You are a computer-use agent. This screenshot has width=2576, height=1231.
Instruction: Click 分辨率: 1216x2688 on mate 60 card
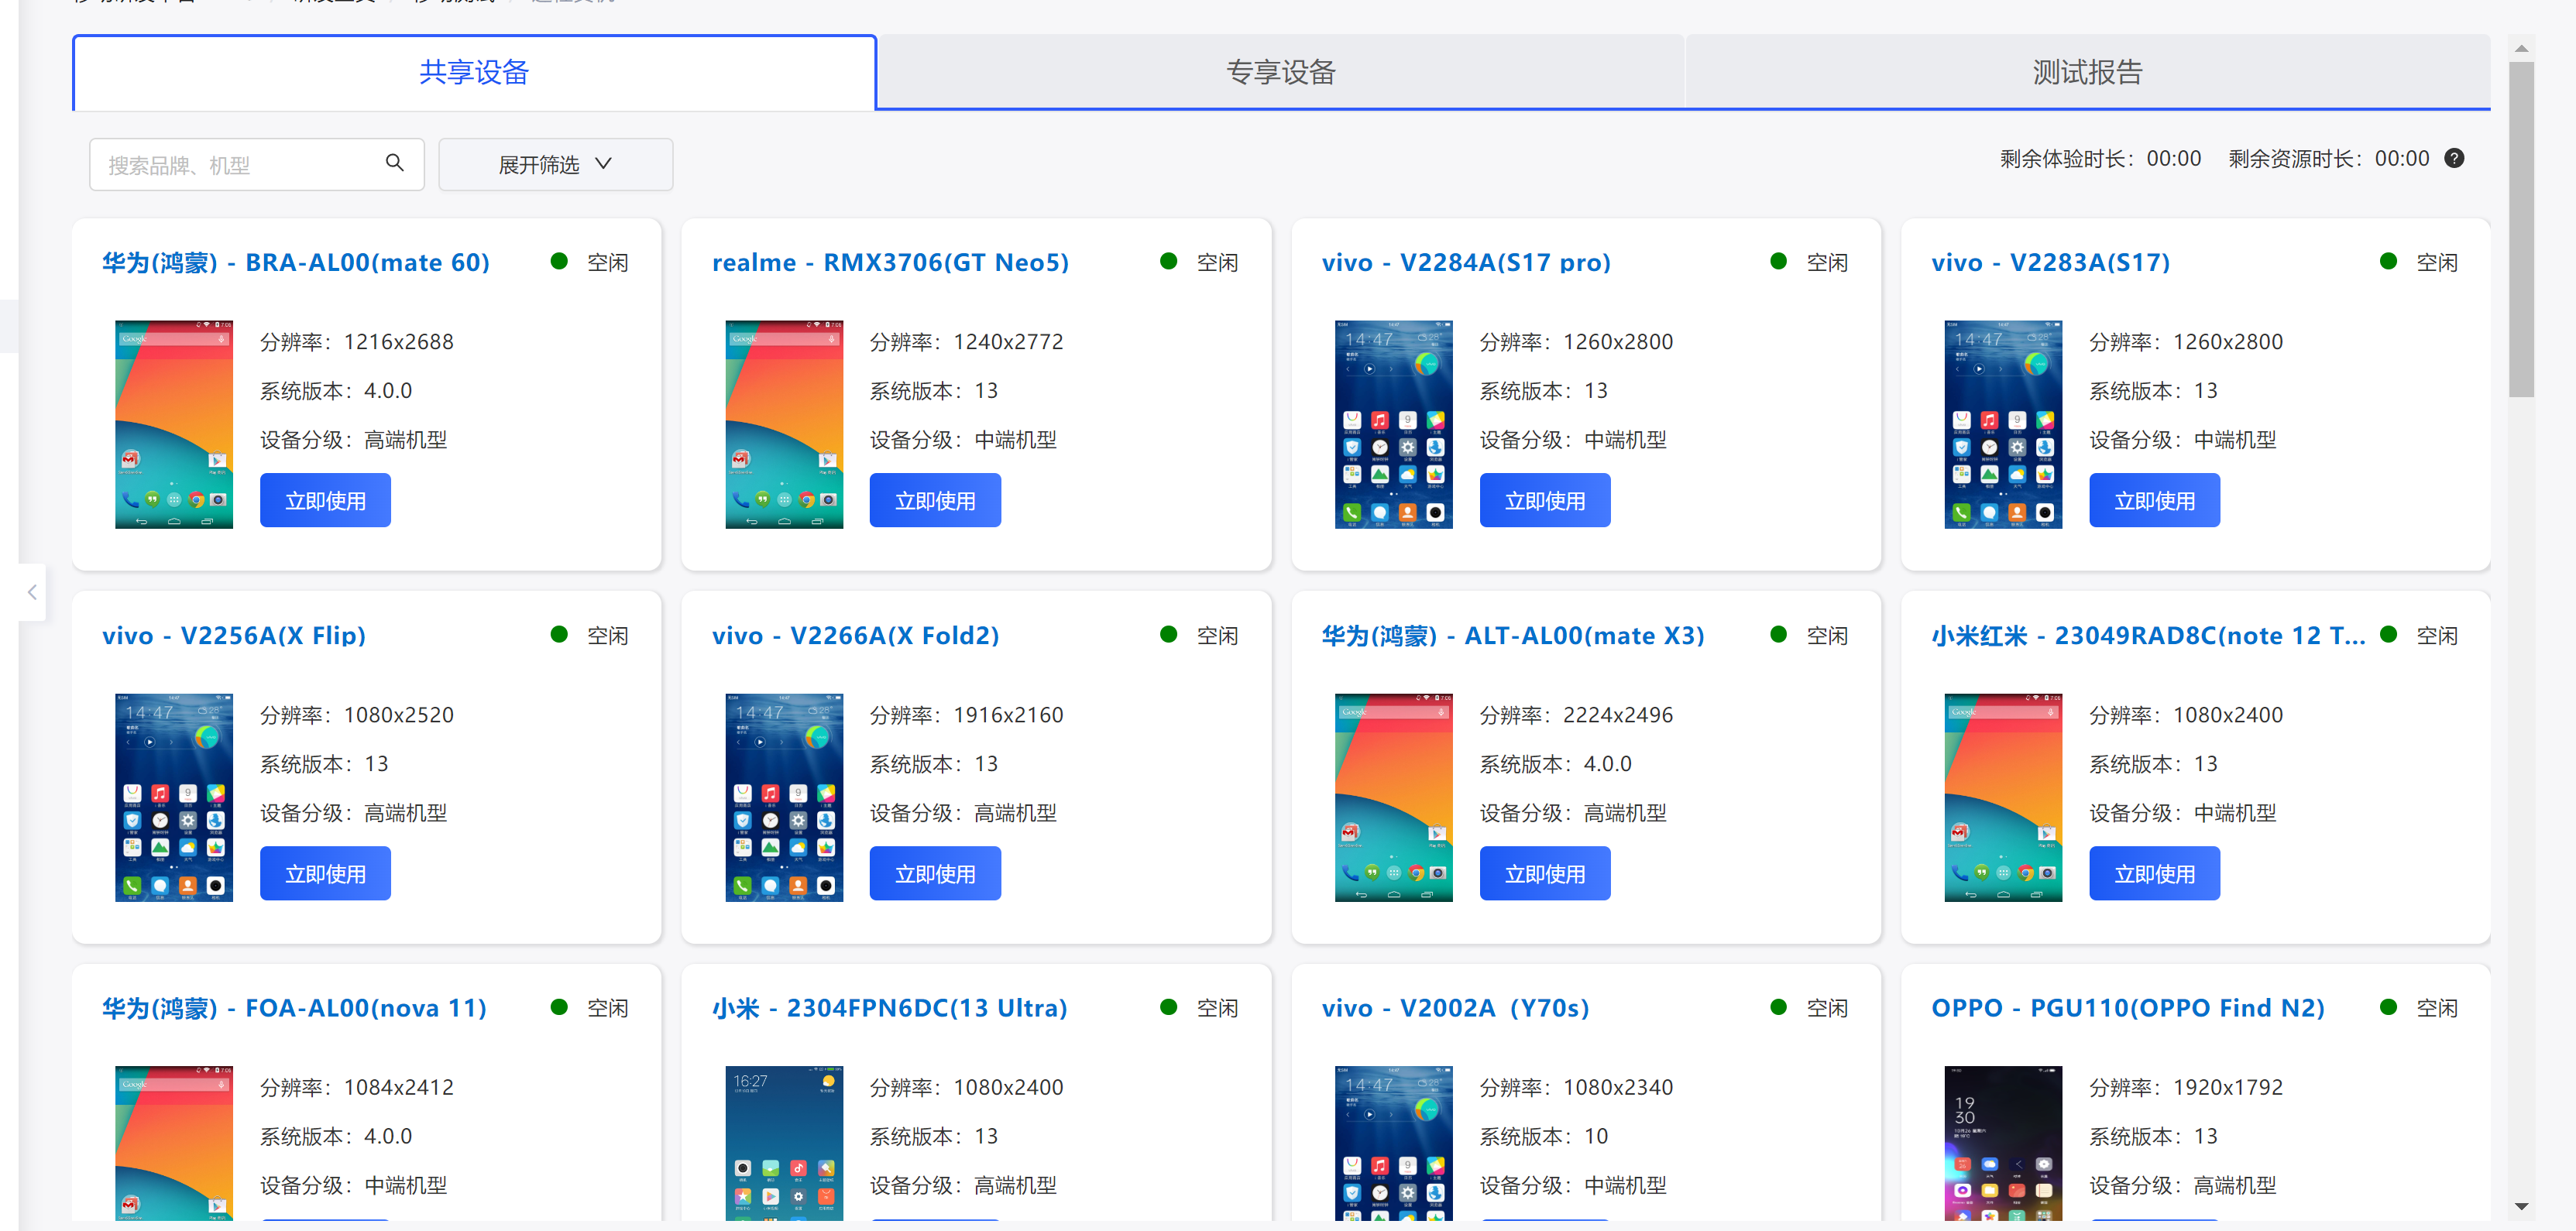(x=357, y=341)
